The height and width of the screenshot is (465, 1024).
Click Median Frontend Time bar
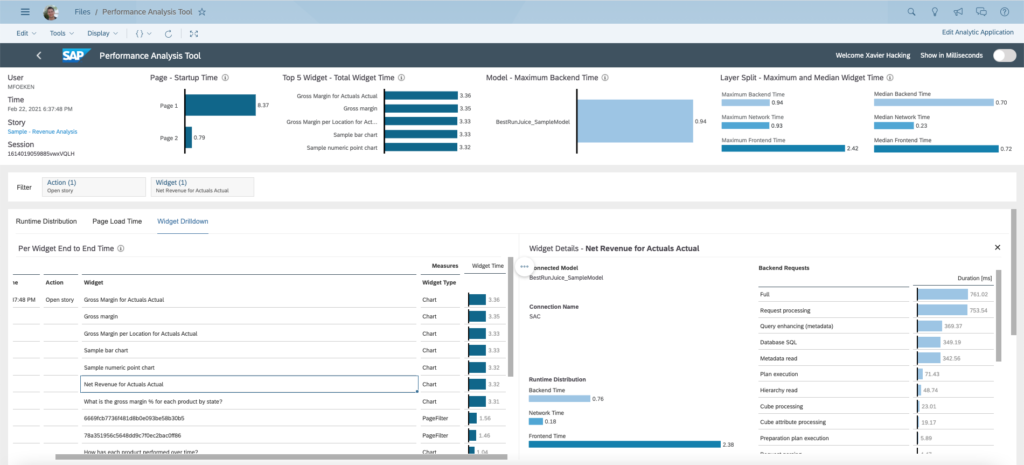point(938,148)
